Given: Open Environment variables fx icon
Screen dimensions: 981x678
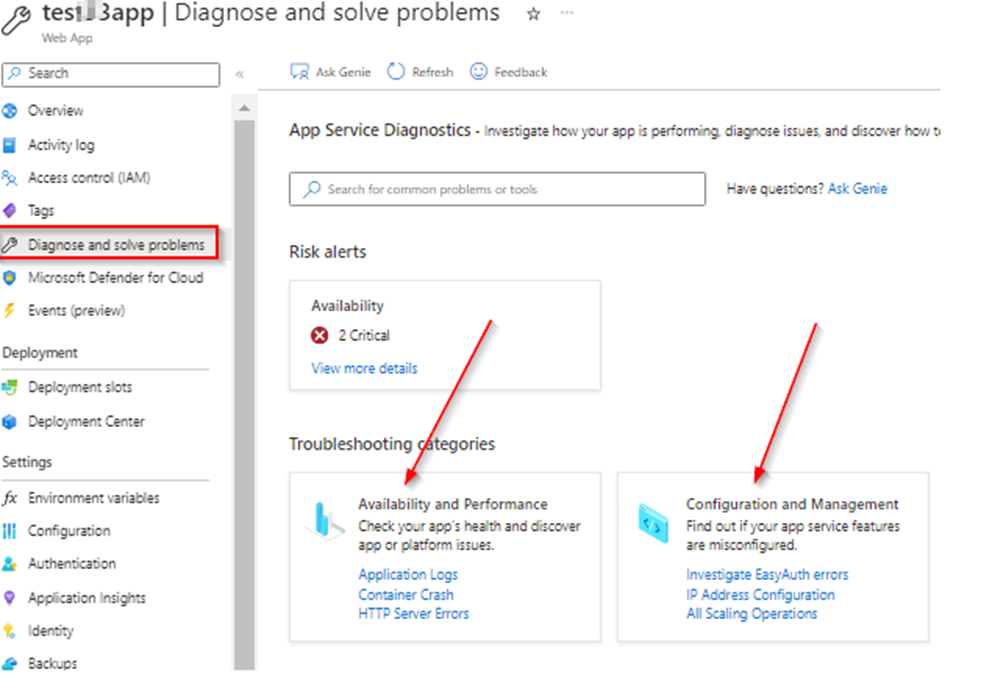Looking at the screenshot, I should [x=12, y=497].
